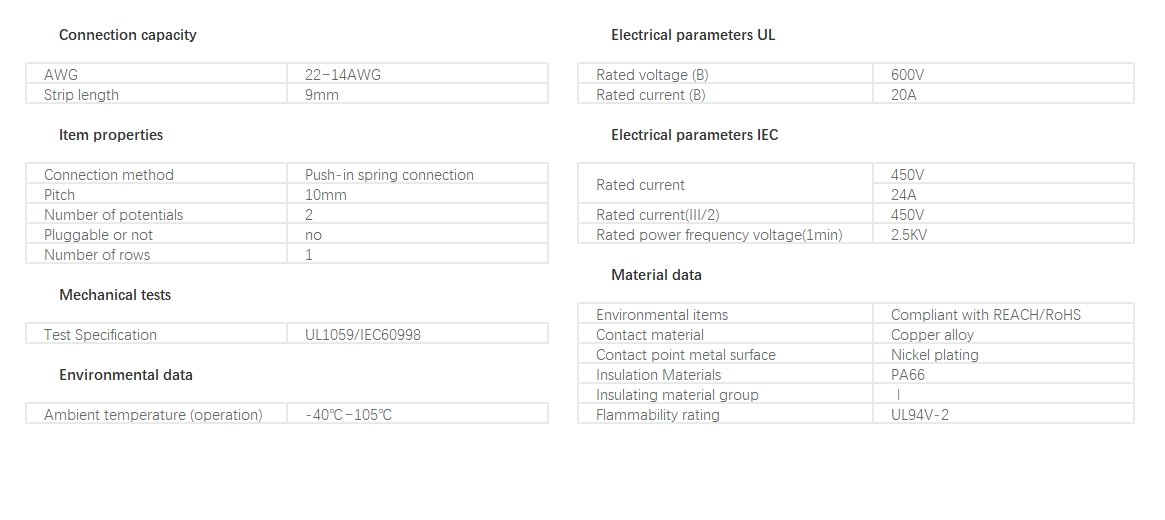Image resolution: width=1165 pixels, height=520 pixels.
Task: Click the Electrical parameters IEC heading
Action: coord(695,135)
